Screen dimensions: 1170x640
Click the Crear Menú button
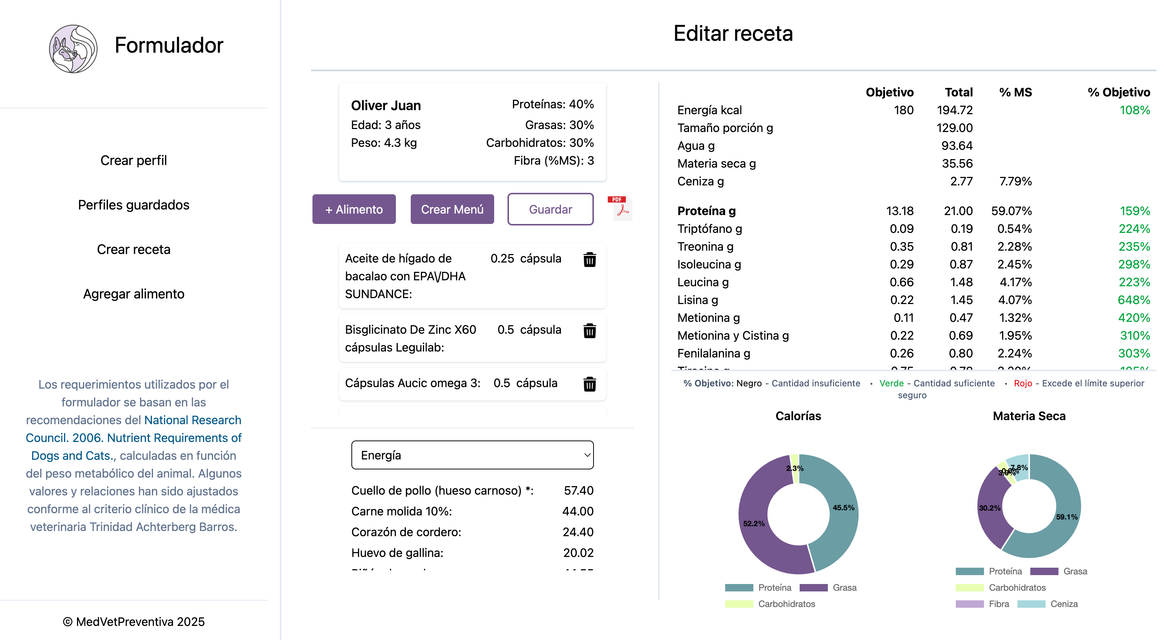click(452, 209)
